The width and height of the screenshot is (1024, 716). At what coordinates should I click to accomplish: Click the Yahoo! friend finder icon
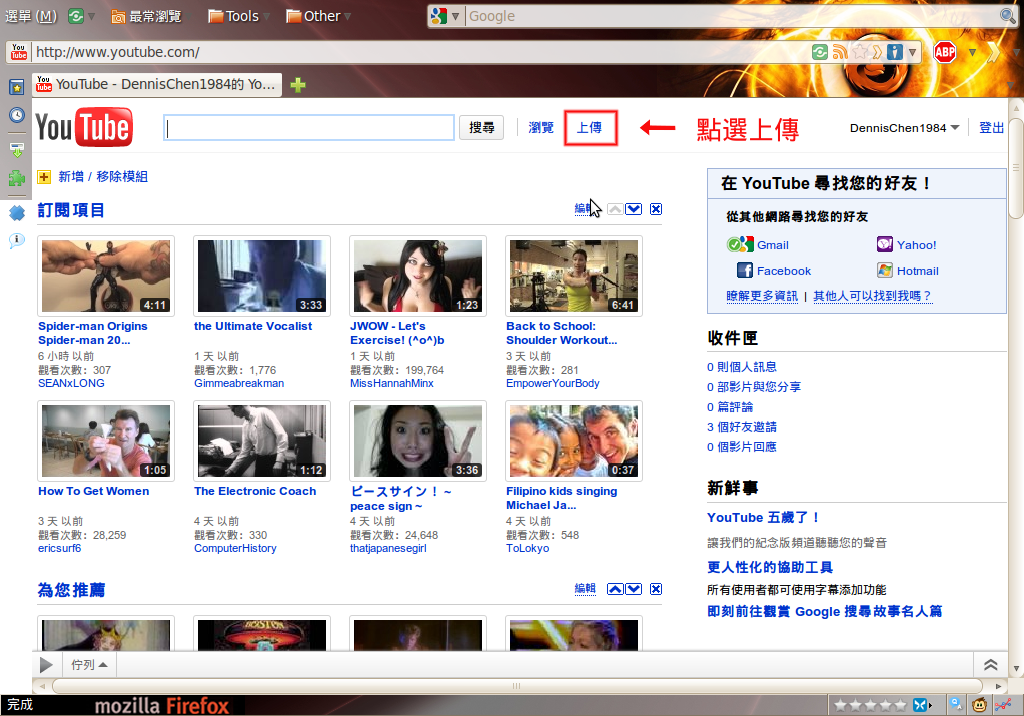pos(884,244)
